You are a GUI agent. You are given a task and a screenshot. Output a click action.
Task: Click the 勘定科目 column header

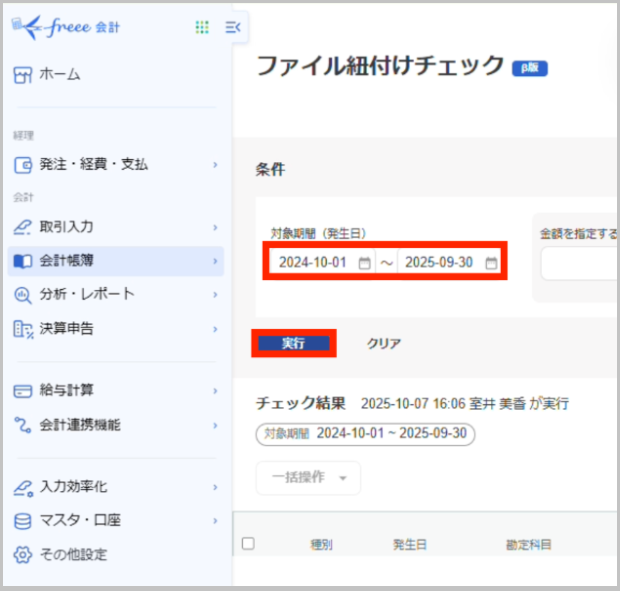pyautogui.click(x=529, y=545)
